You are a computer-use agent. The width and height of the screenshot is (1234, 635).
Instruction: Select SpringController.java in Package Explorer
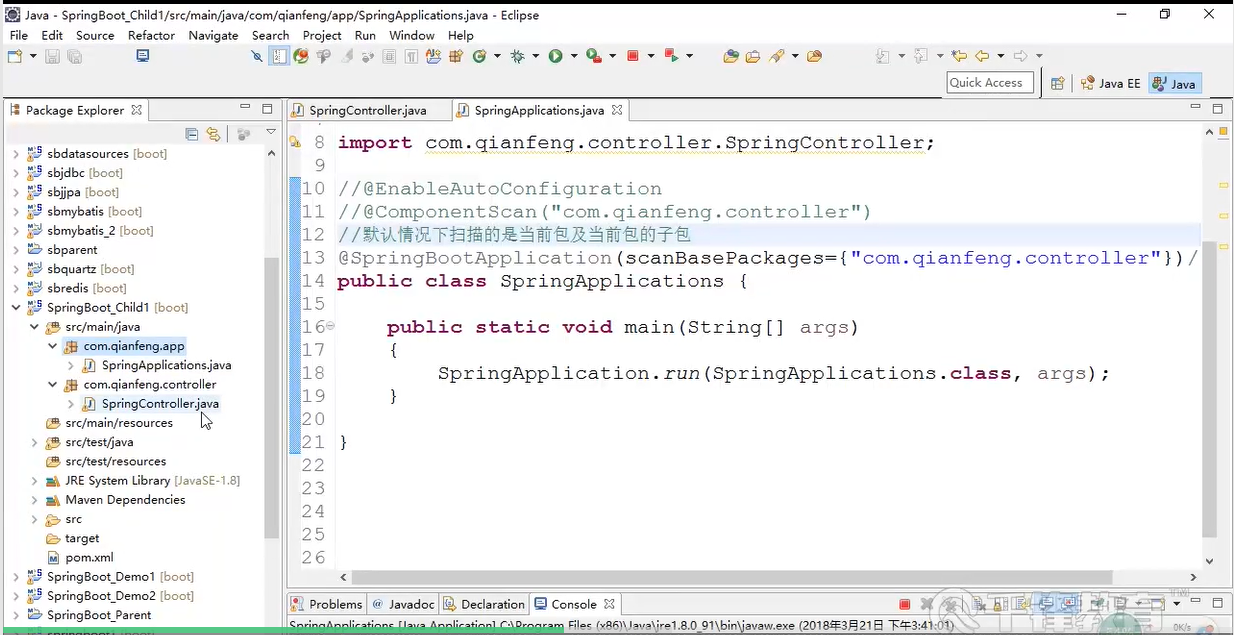[160, 404]
